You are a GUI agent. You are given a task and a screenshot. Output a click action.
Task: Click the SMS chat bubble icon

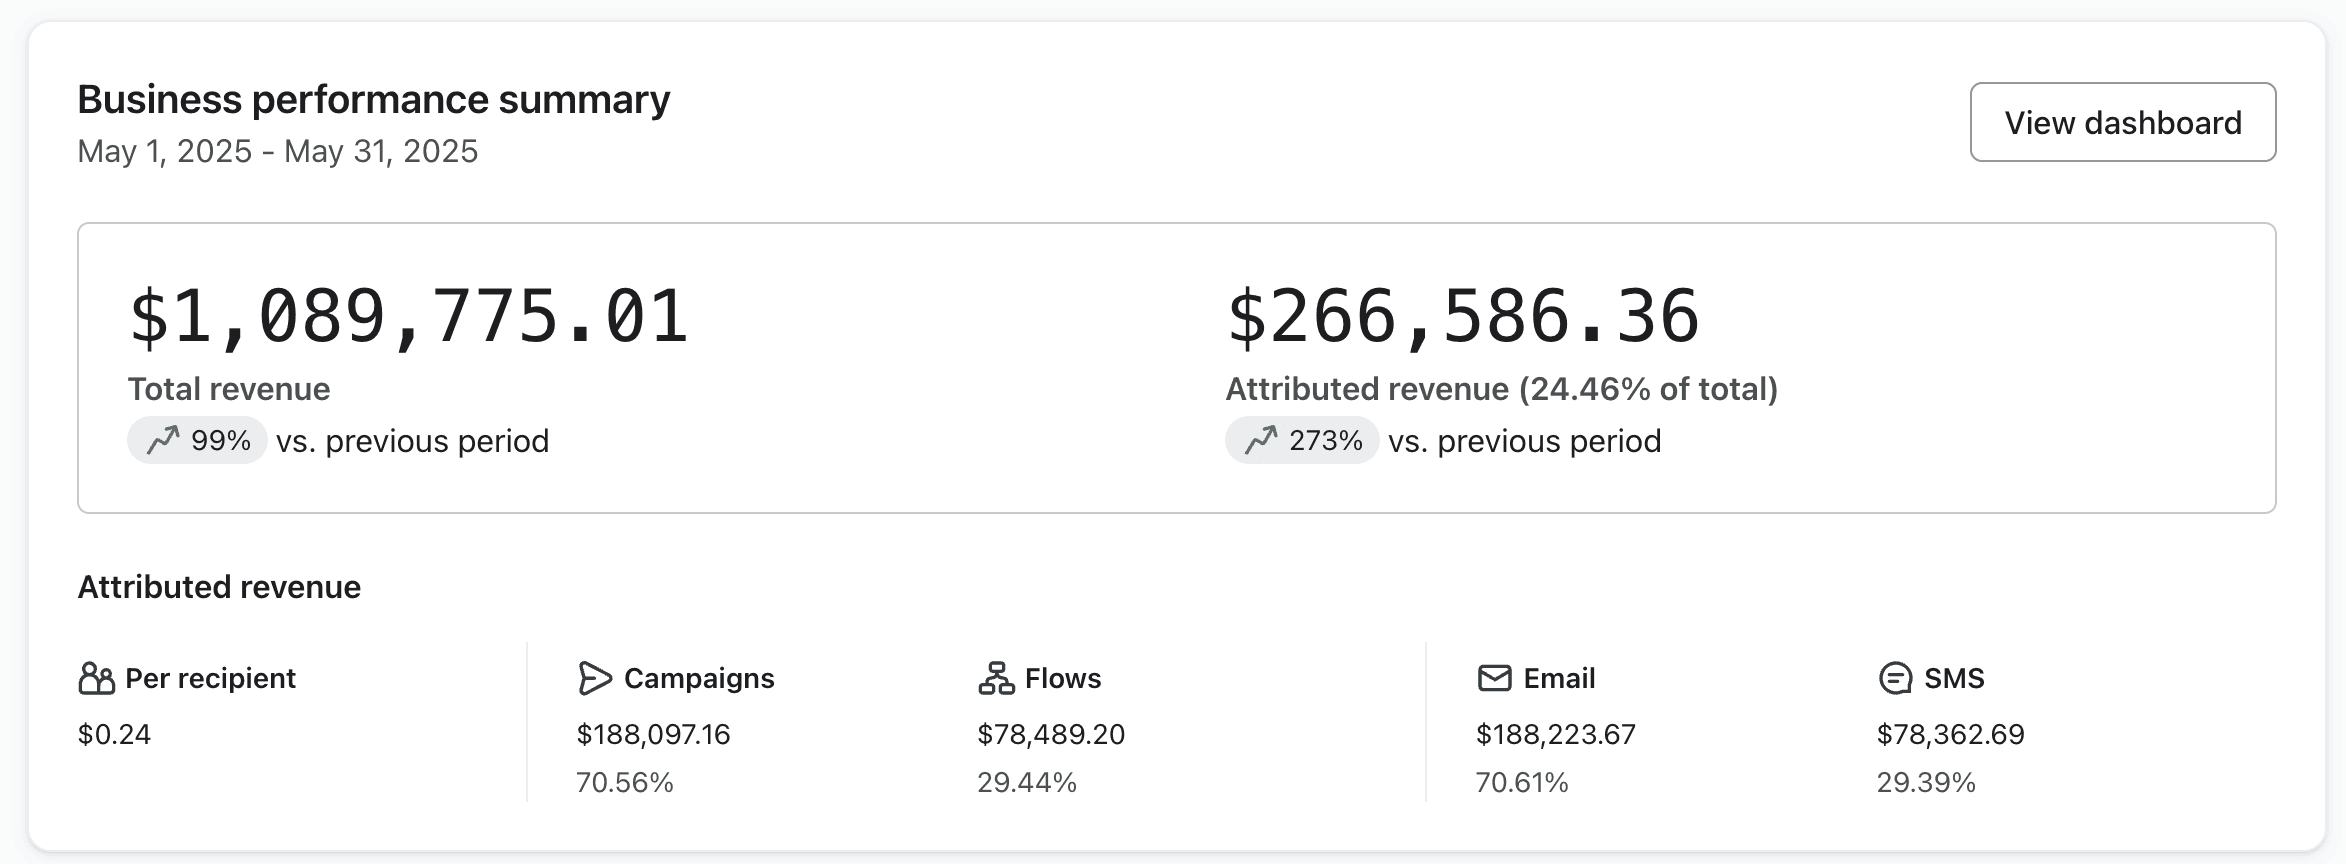click(x=1895, y=679)
